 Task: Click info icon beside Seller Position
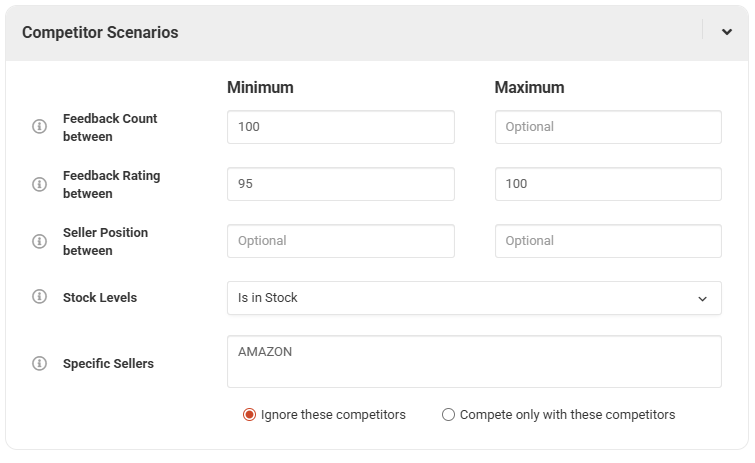(40, 241)
